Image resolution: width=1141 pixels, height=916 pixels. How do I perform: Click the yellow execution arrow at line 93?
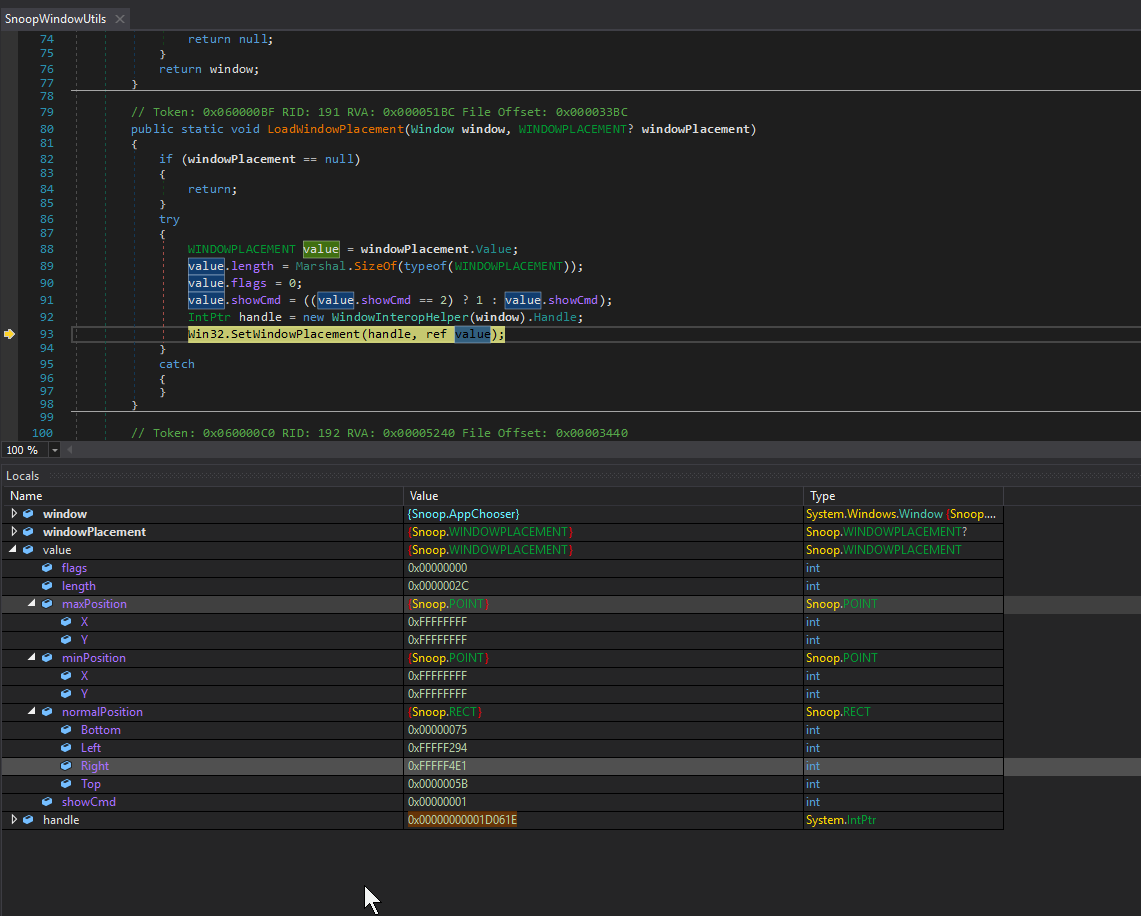(10, 334)
